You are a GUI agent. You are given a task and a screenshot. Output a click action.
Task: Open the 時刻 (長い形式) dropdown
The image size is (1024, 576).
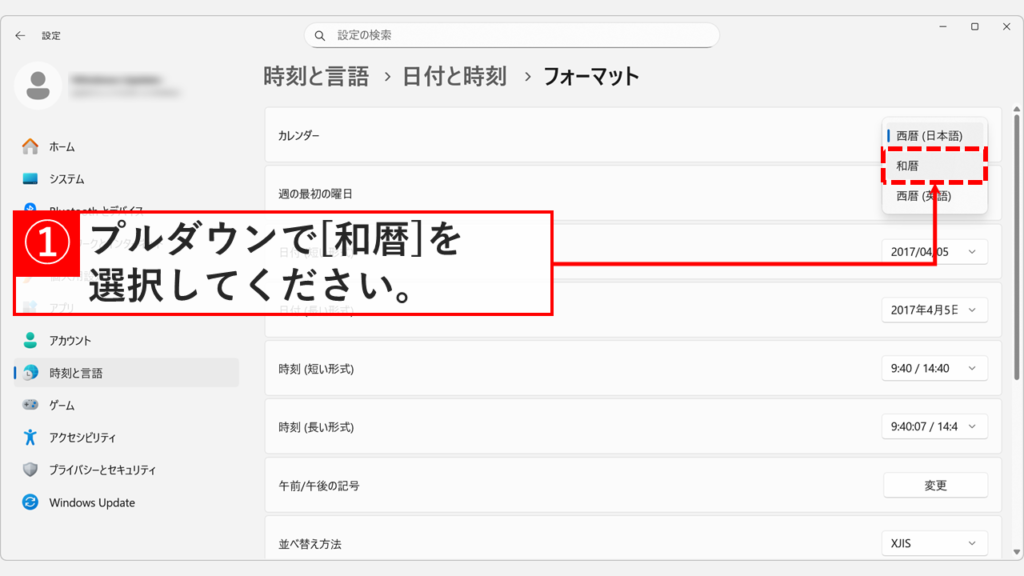click(x=933, y=426)
